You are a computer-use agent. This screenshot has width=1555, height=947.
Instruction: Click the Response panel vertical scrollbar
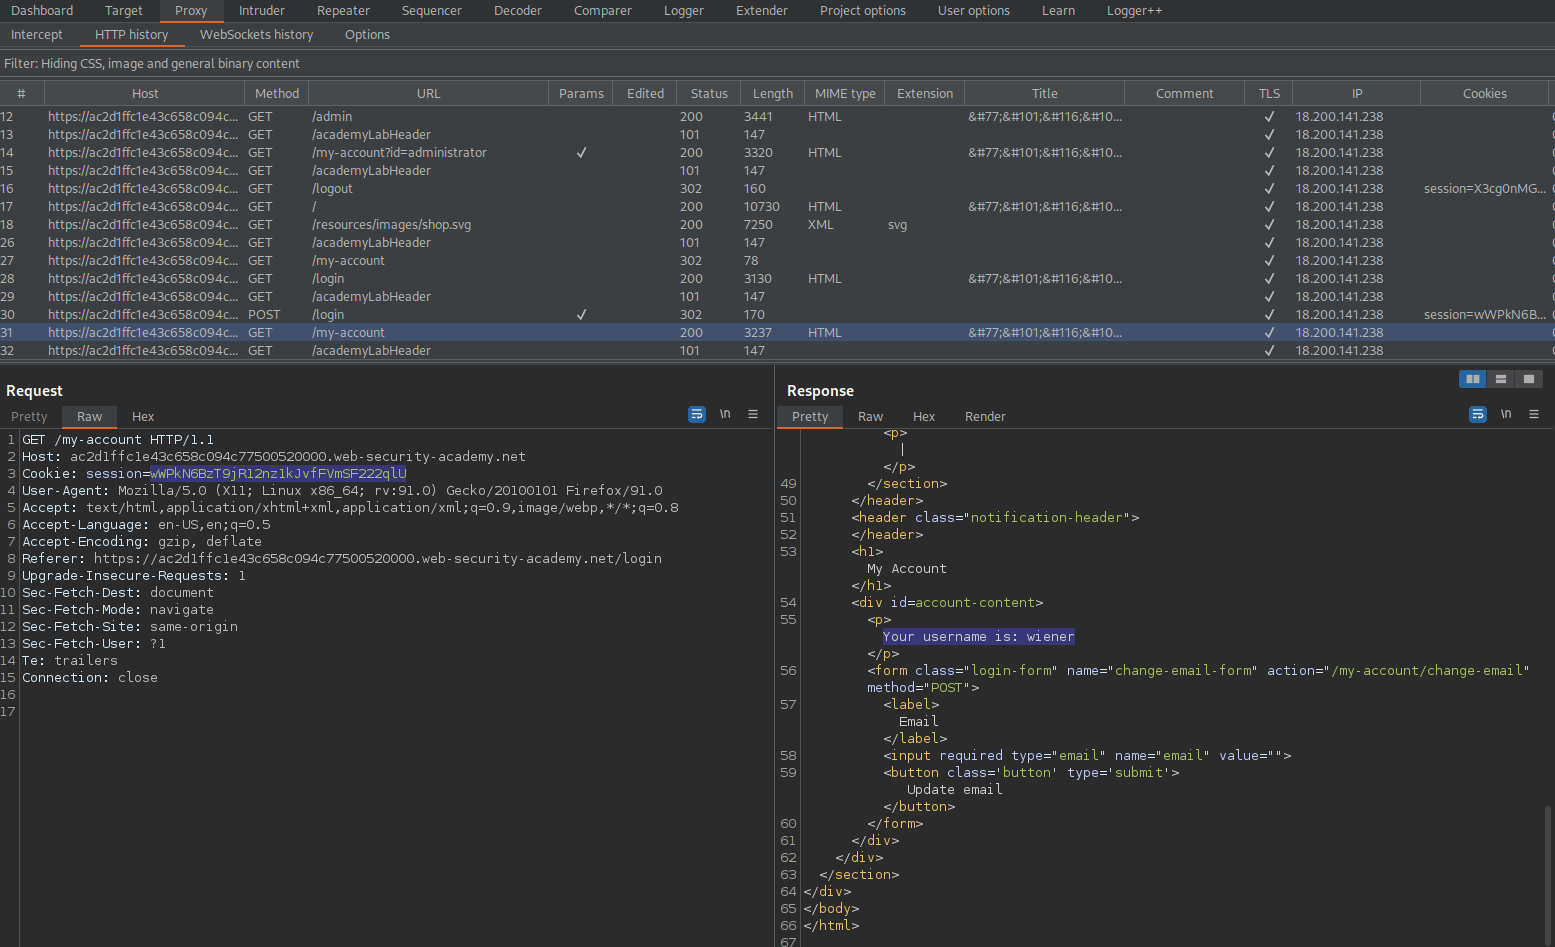click(x=1549, y=876)
